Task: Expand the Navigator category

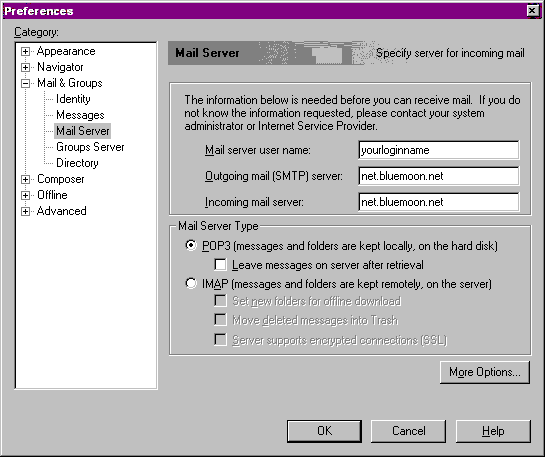Action: [25, 67]
